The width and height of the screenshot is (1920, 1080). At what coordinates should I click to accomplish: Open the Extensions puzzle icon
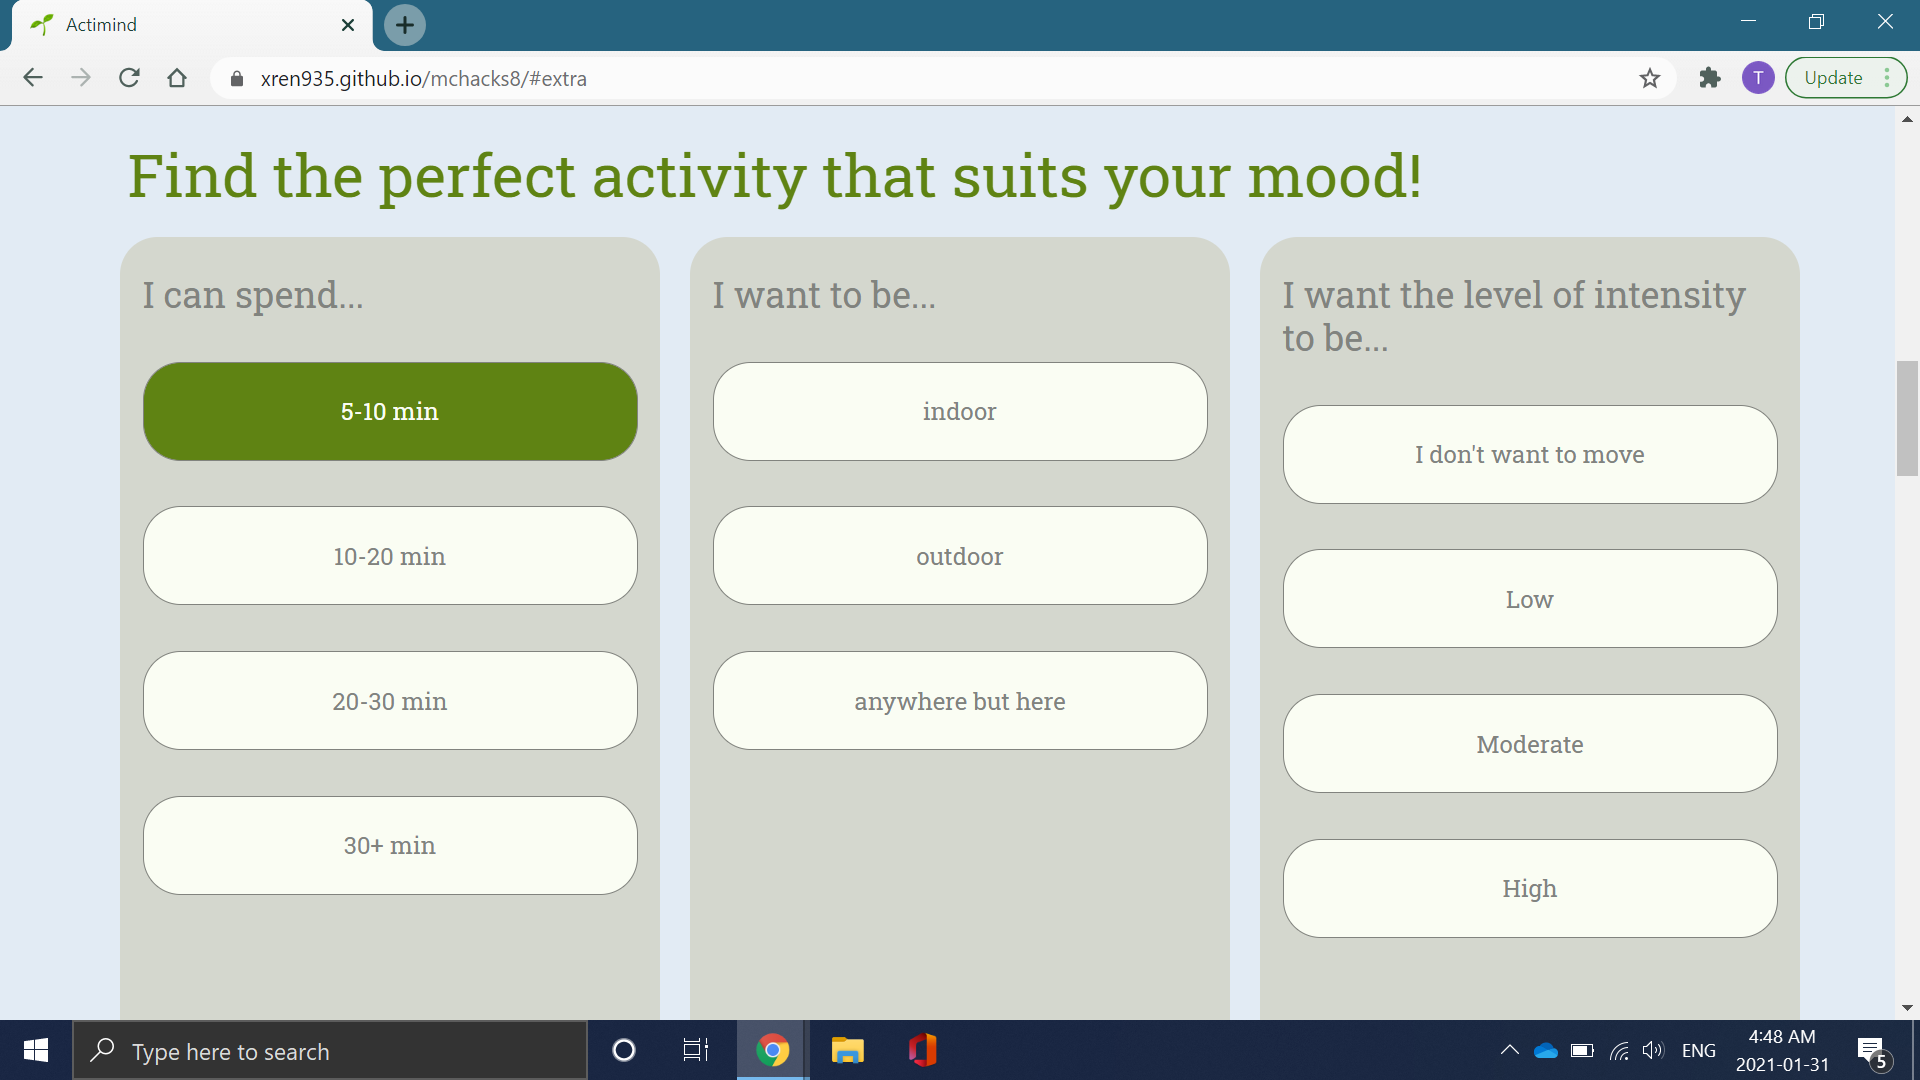coord(1709,78)
